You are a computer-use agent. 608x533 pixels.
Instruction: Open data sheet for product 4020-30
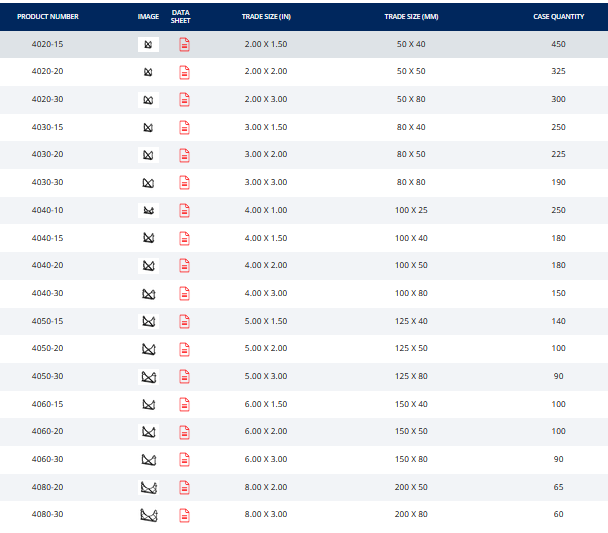point(184,100)
